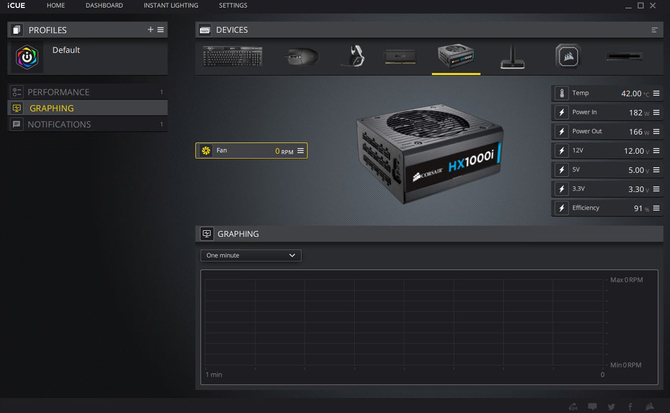Click the chat bubble icon in the footer
This screenshot has height=413, width=670.
pos(592,406)
